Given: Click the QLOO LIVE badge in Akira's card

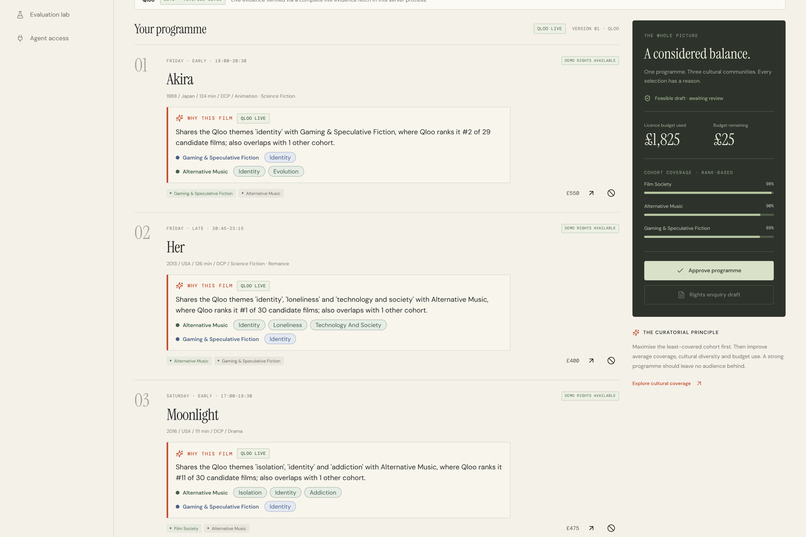Looking at the screenshot, I should coord(253,118).
